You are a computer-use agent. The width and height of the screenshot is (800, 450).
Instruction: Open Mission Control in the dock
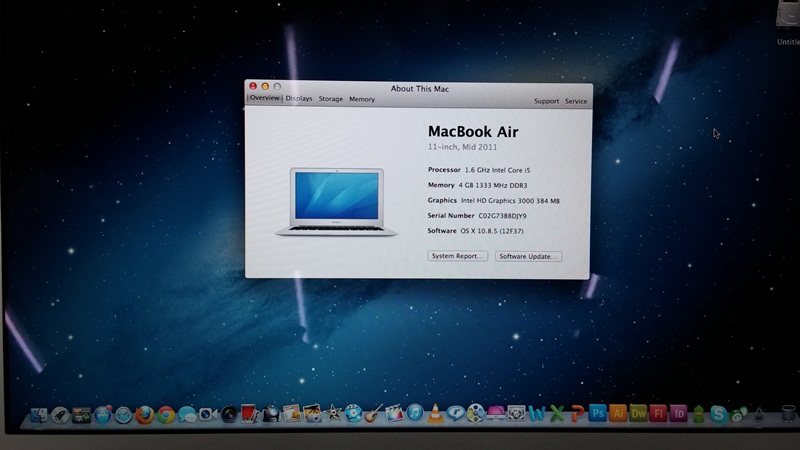coord(81,415)
